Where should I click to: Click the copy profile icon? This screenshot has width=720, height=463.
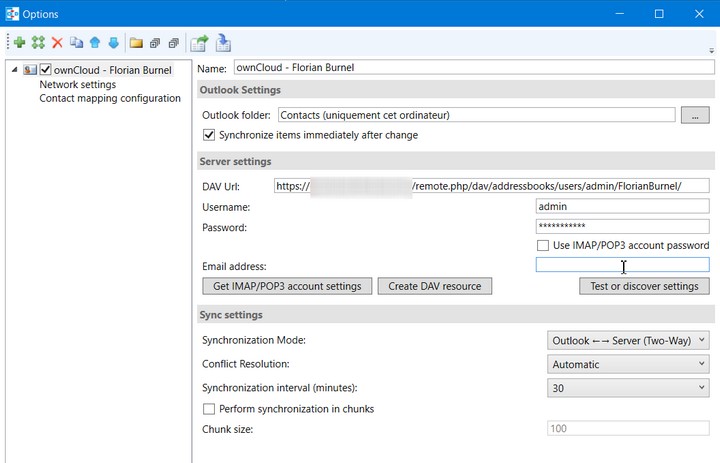coord(76,43)
